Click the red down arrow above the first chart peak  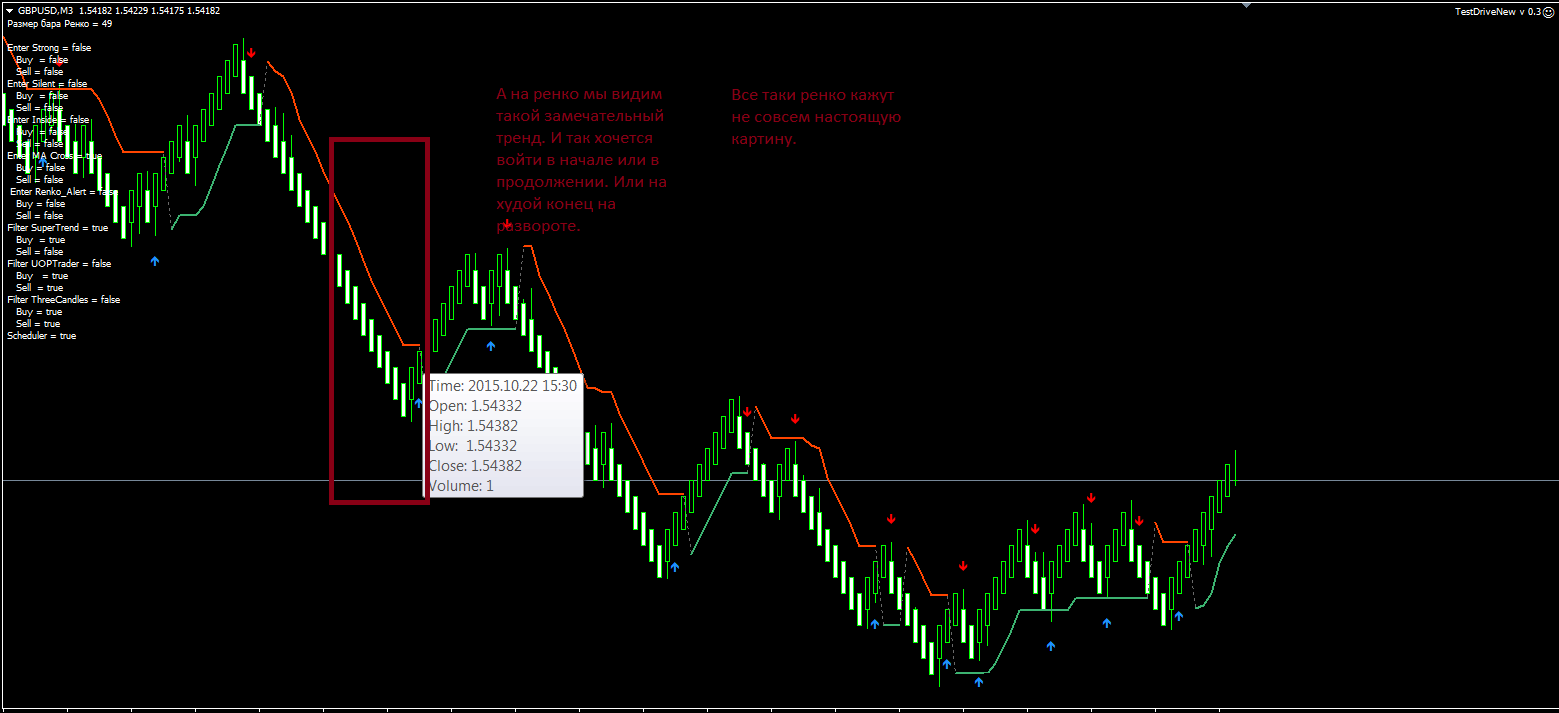[251, 52]
